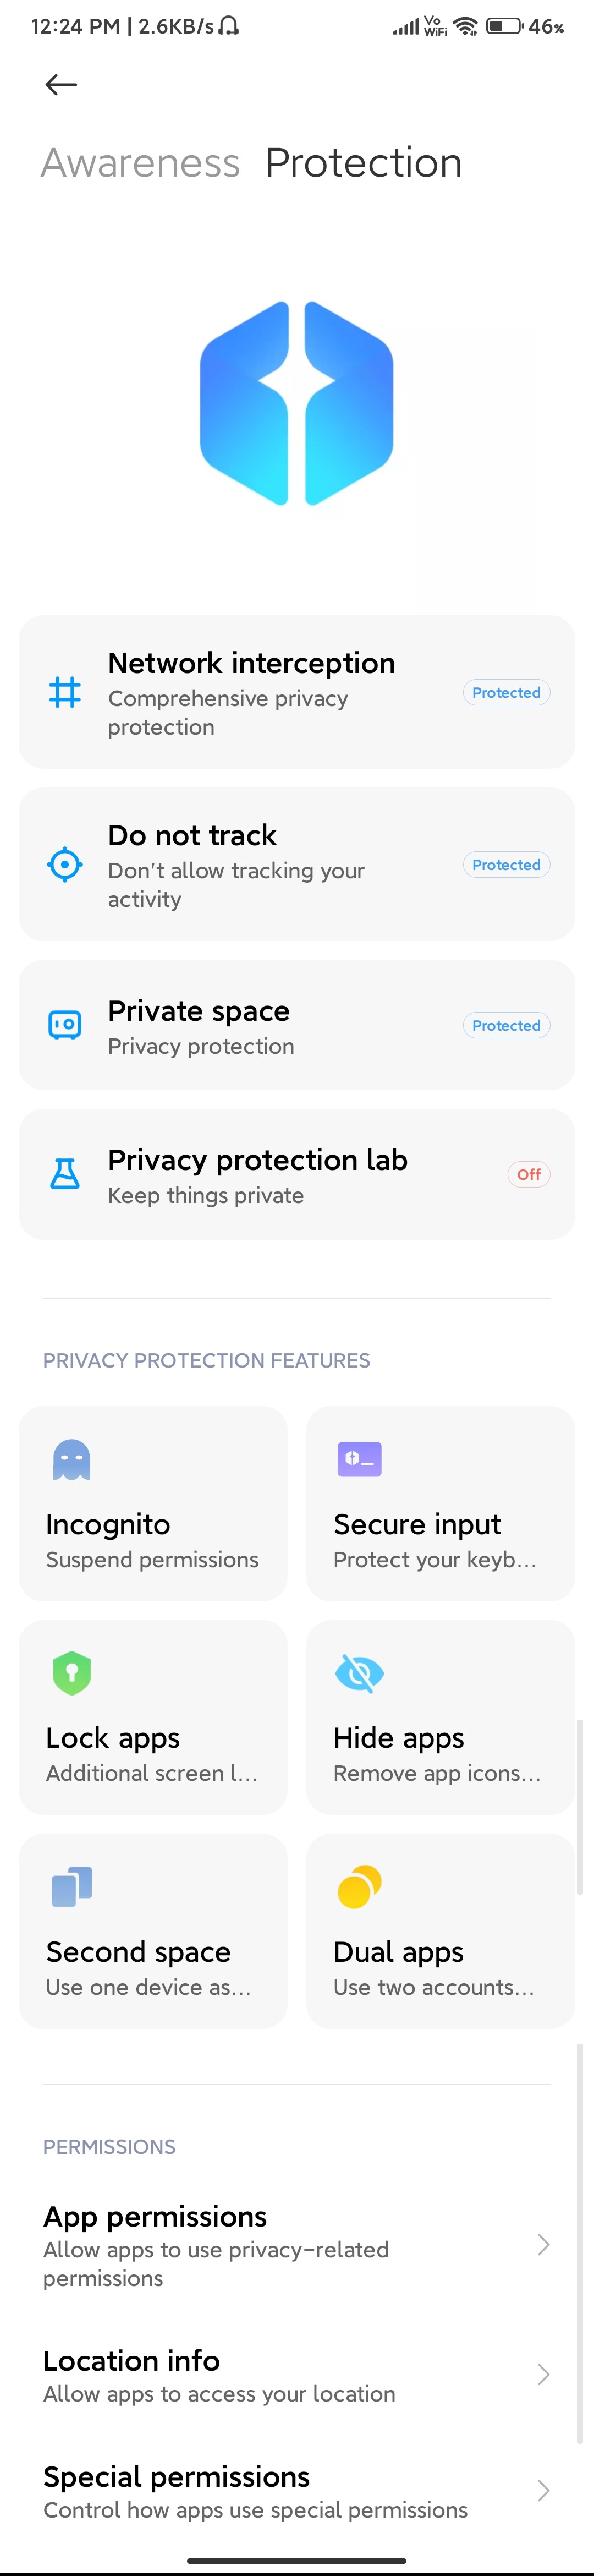This screenshot has height=2576, width=594.
Task: Tap the Network interception hash icon
Action: [65, 692]
